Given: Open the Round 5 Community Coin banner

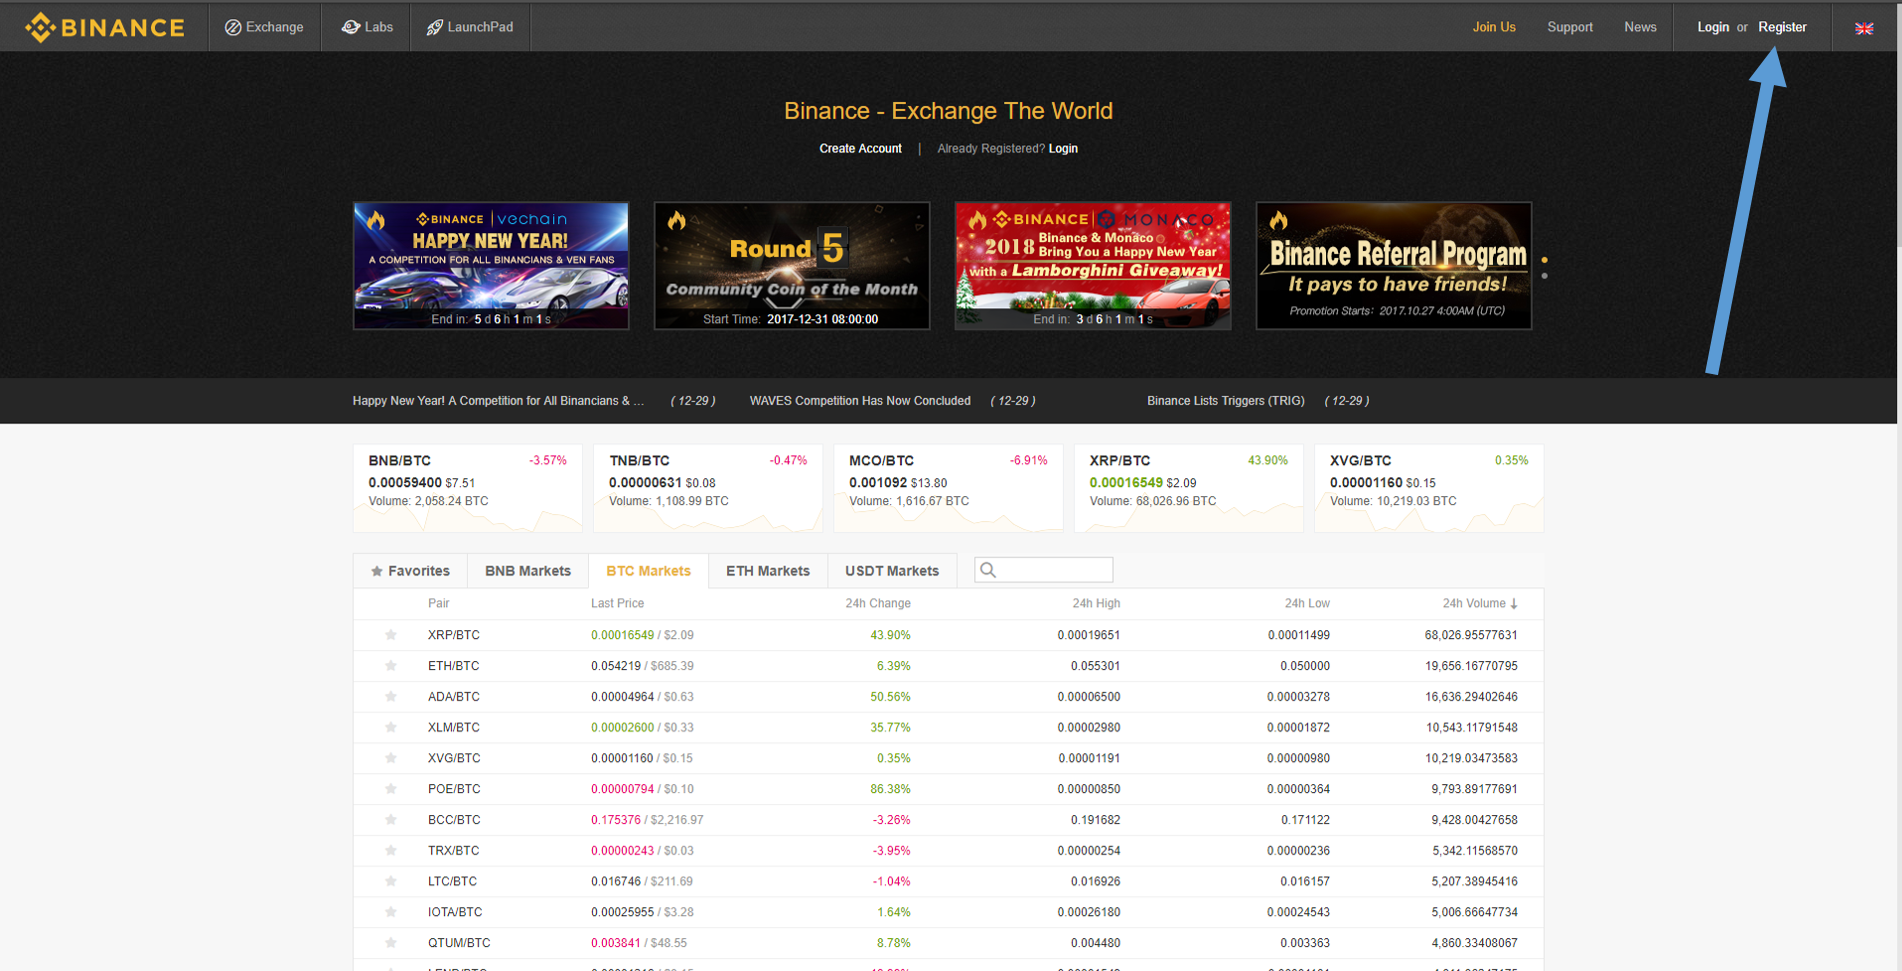Looking at the screenshot, I should coord(792,266).
